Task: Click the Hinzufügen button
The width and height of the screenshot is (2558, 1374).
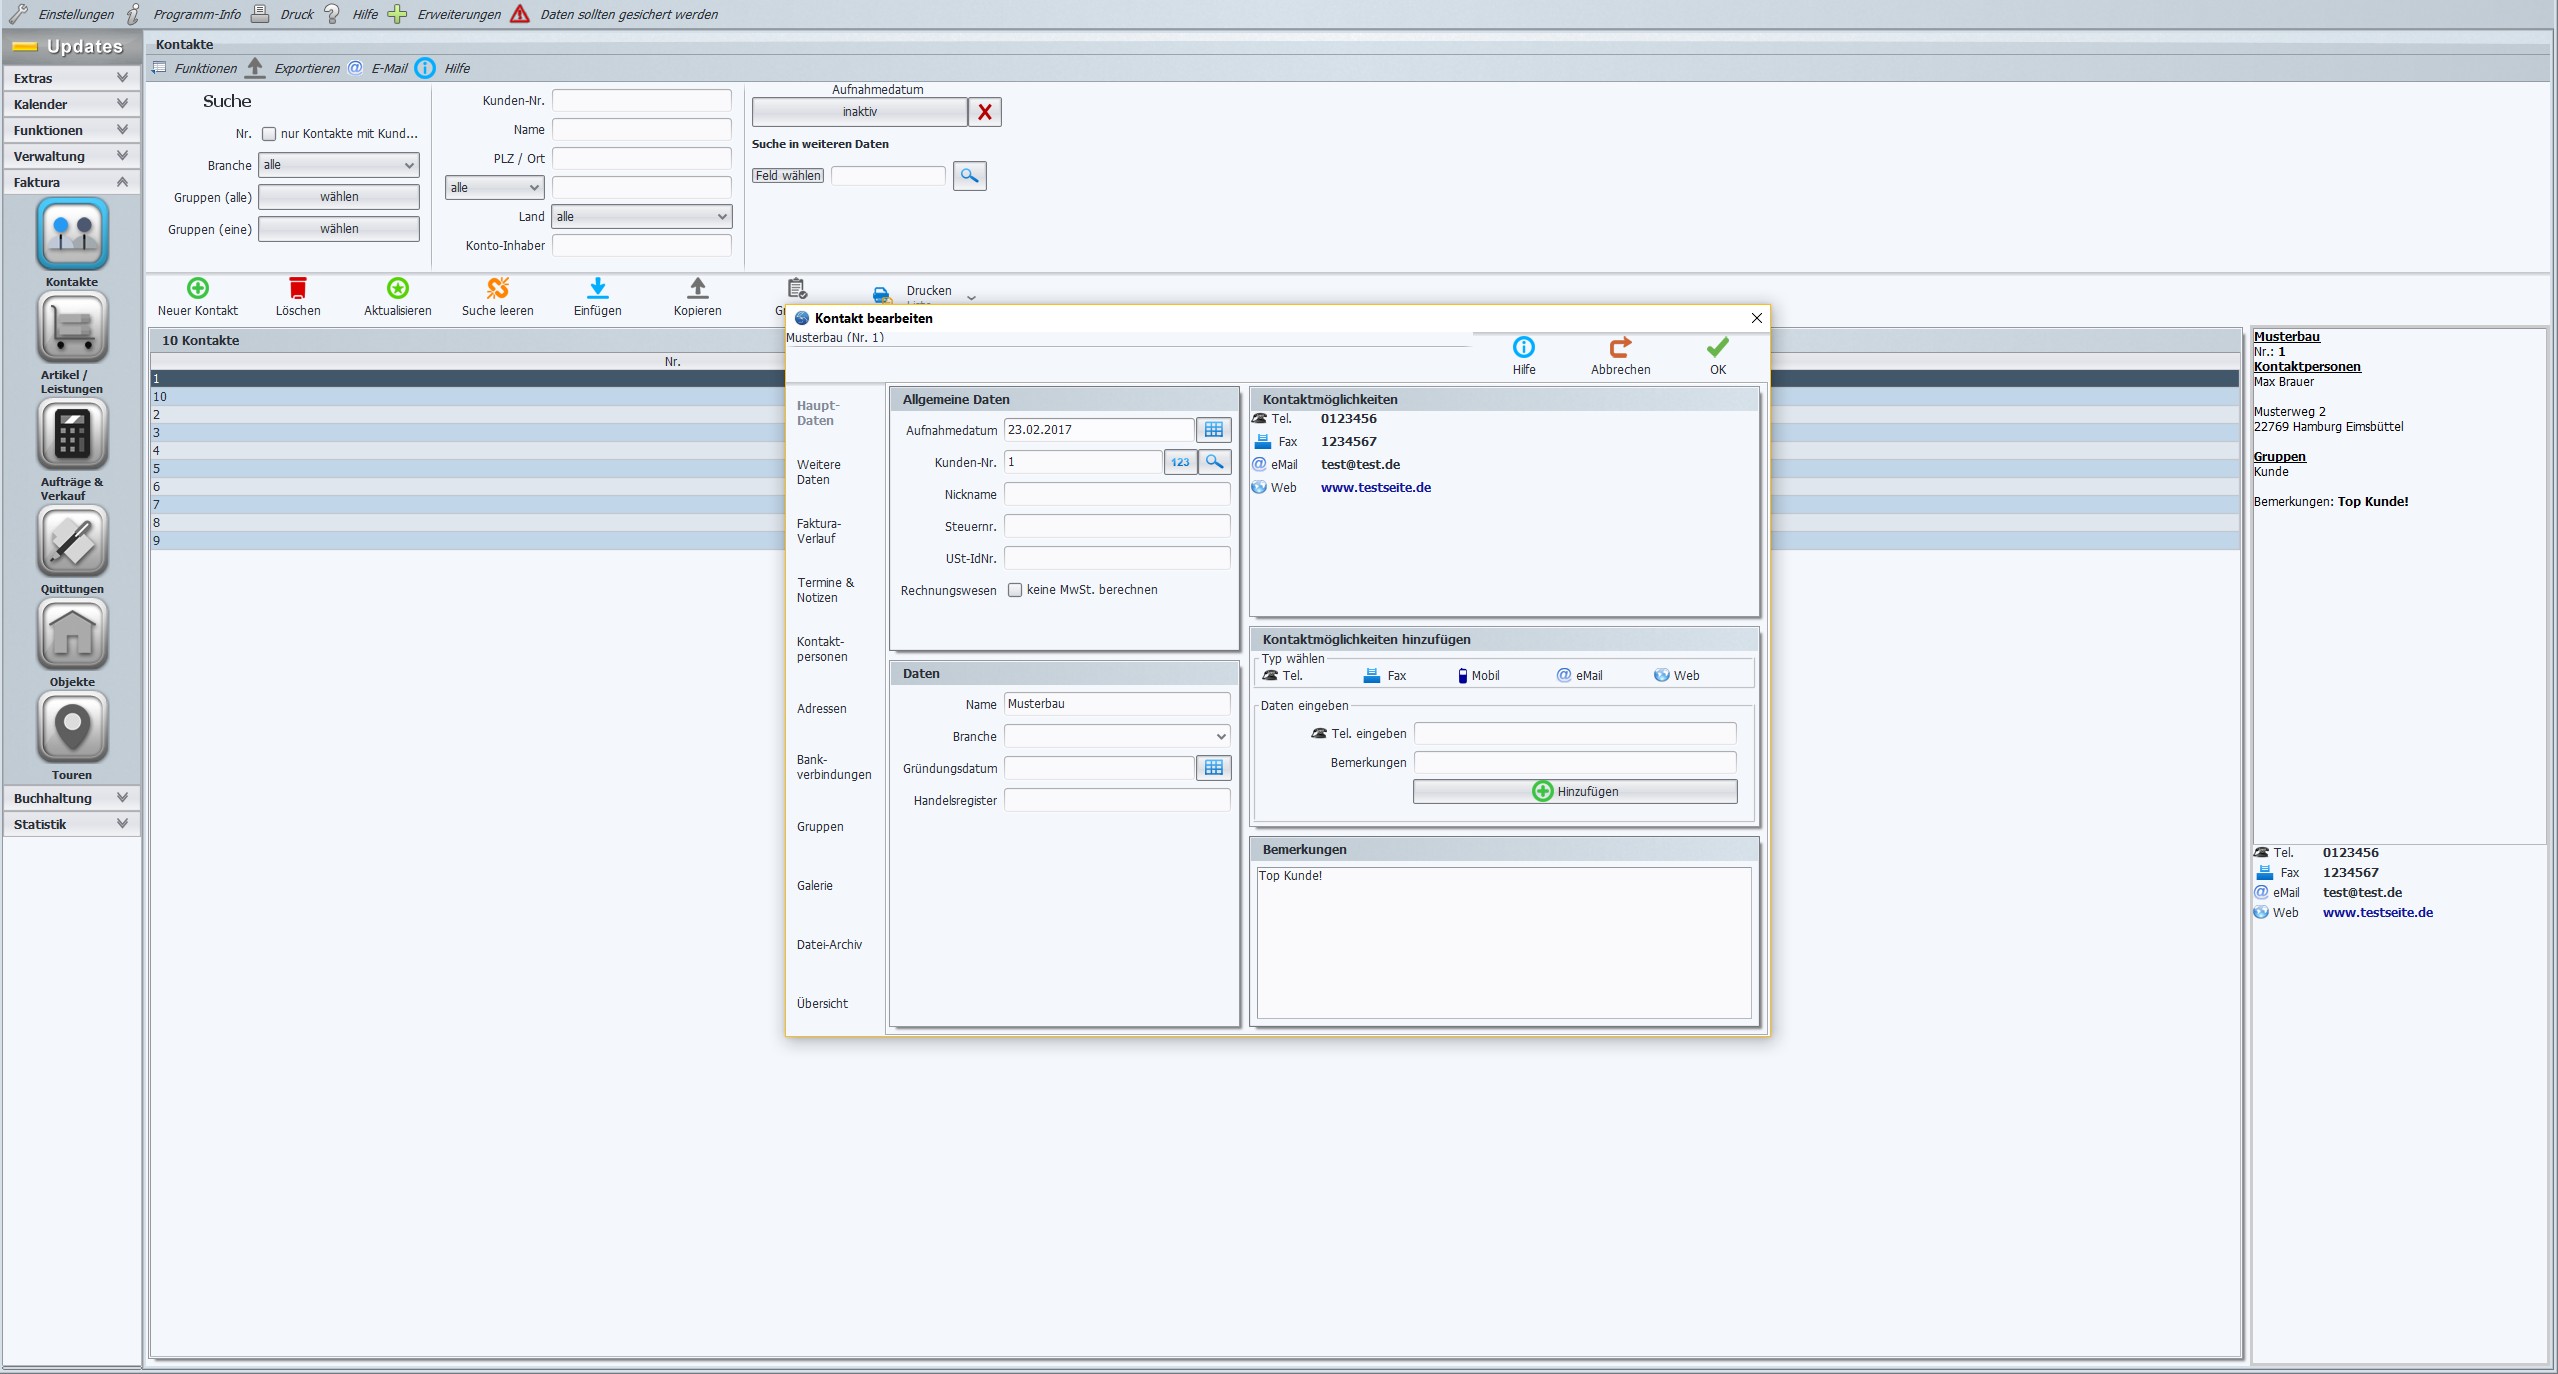Action: (1574, 791)
